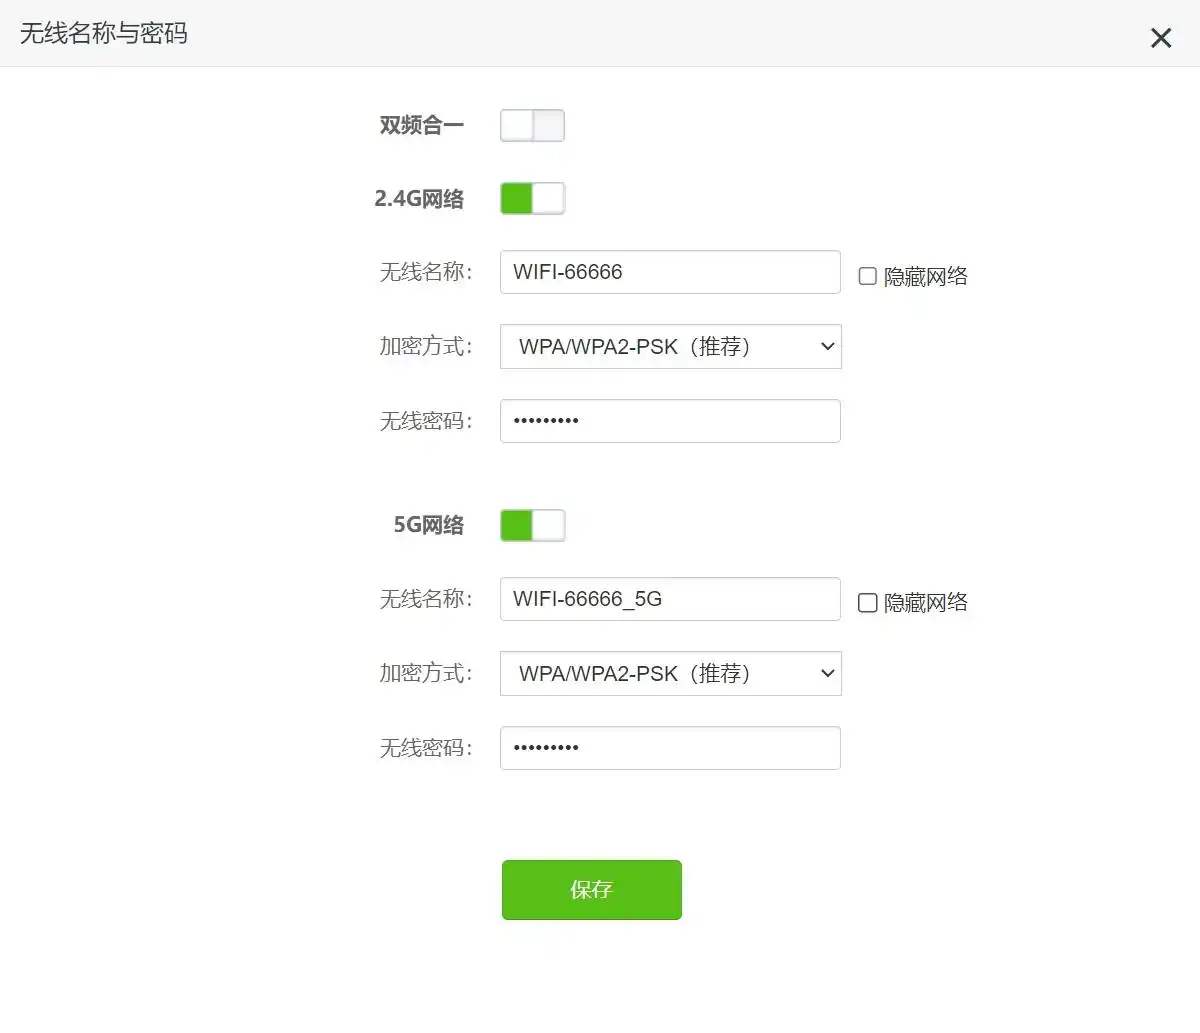Select the 2.4G 无线密码 password field

coord(670,421)
